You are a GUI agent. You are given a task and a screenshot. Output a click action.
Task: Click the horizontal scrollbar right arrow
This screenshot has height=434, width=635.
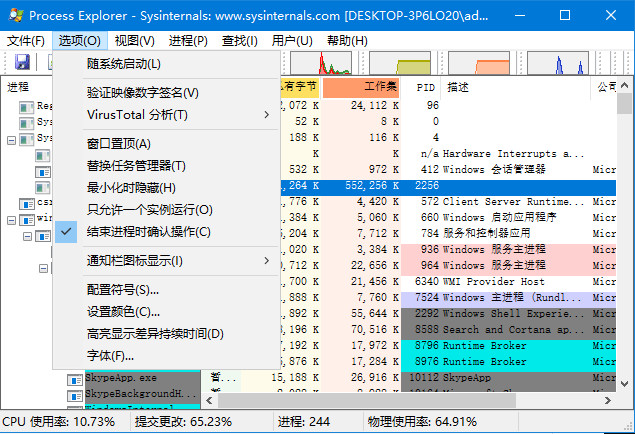607,400
